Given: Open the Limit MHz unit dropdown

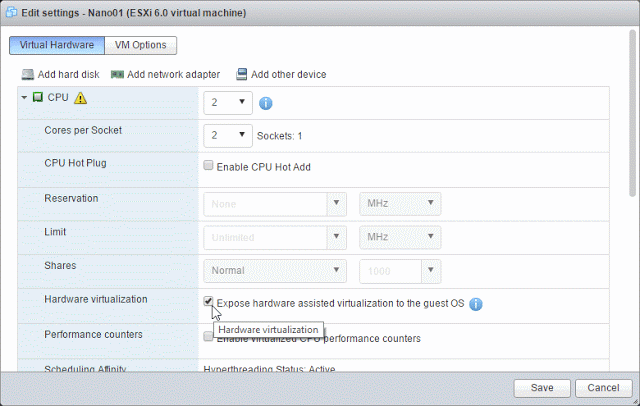Looking at the screenshot, I should 400,237.
